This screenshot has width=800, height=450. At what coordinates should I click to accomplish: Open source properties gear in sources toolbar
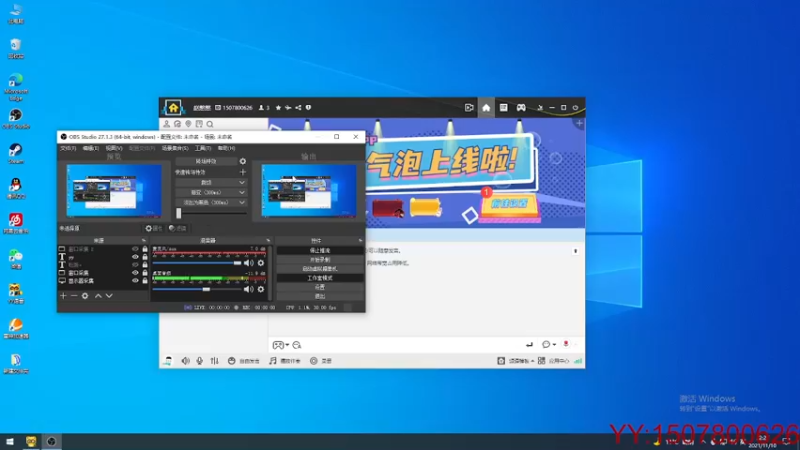(85, 295)
